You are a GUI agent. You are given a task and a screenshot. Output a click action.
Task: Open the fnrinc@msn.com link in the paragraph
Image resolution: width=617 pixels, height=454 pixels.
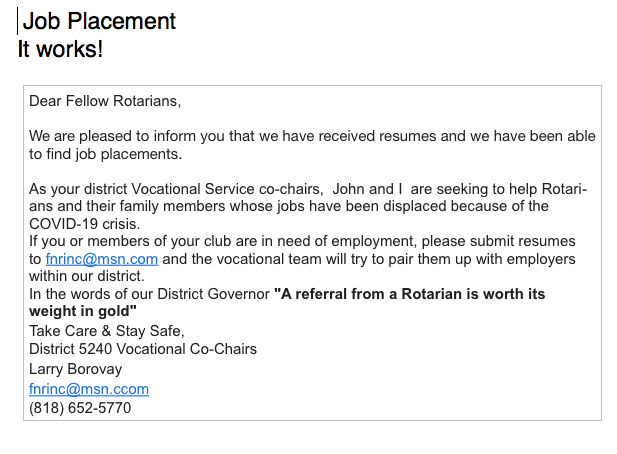point(102,259)
